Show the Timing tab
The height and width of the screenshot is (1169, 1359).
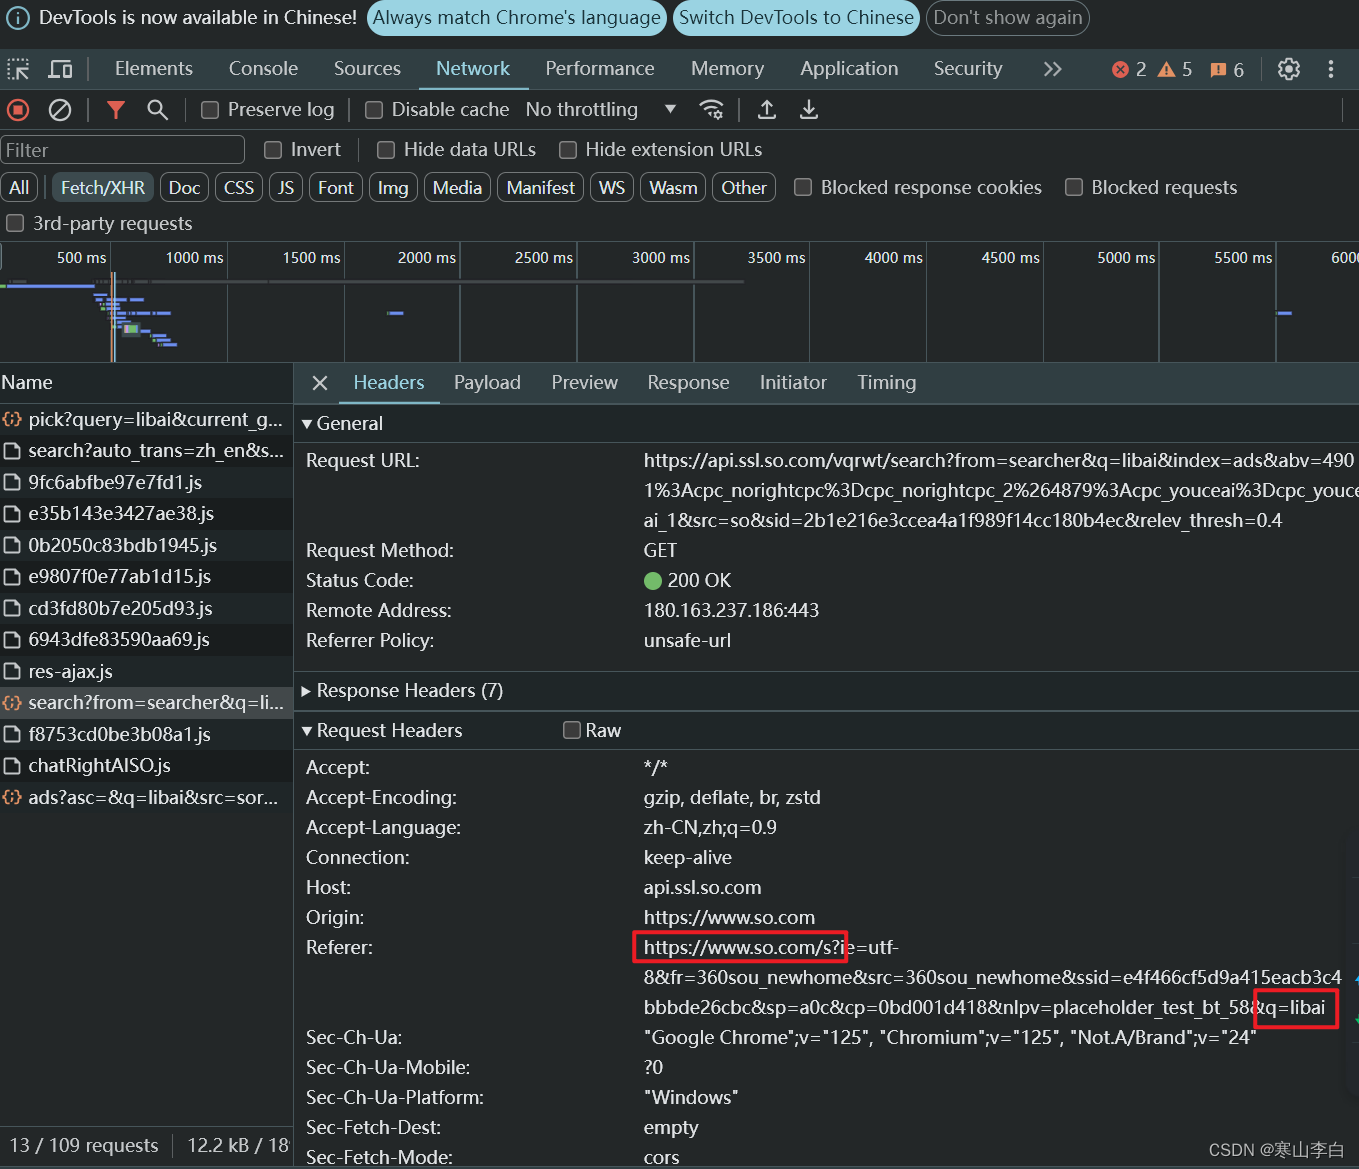887,383
